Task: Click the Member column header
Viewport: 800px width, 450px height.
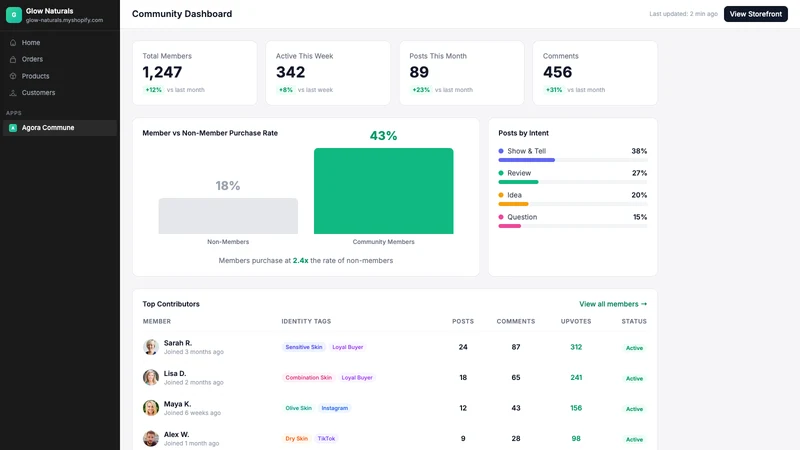Action: pos(157,321)
